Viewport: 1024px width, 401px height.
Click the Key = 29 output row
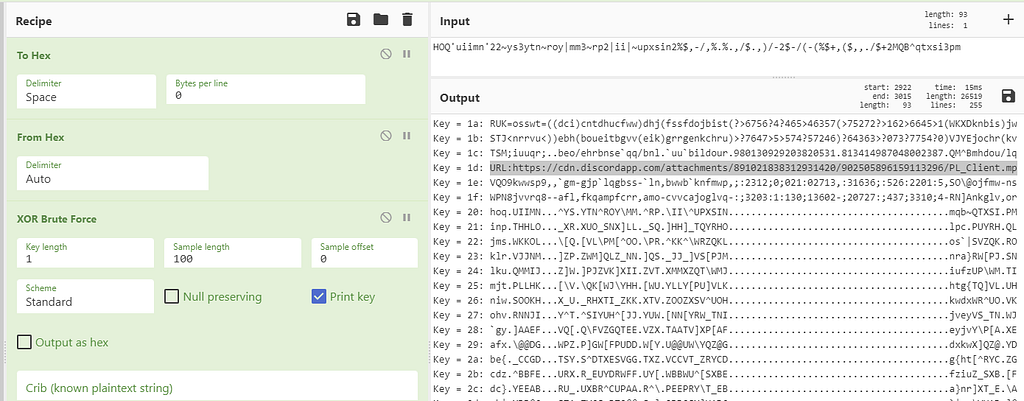pos(725,344)
